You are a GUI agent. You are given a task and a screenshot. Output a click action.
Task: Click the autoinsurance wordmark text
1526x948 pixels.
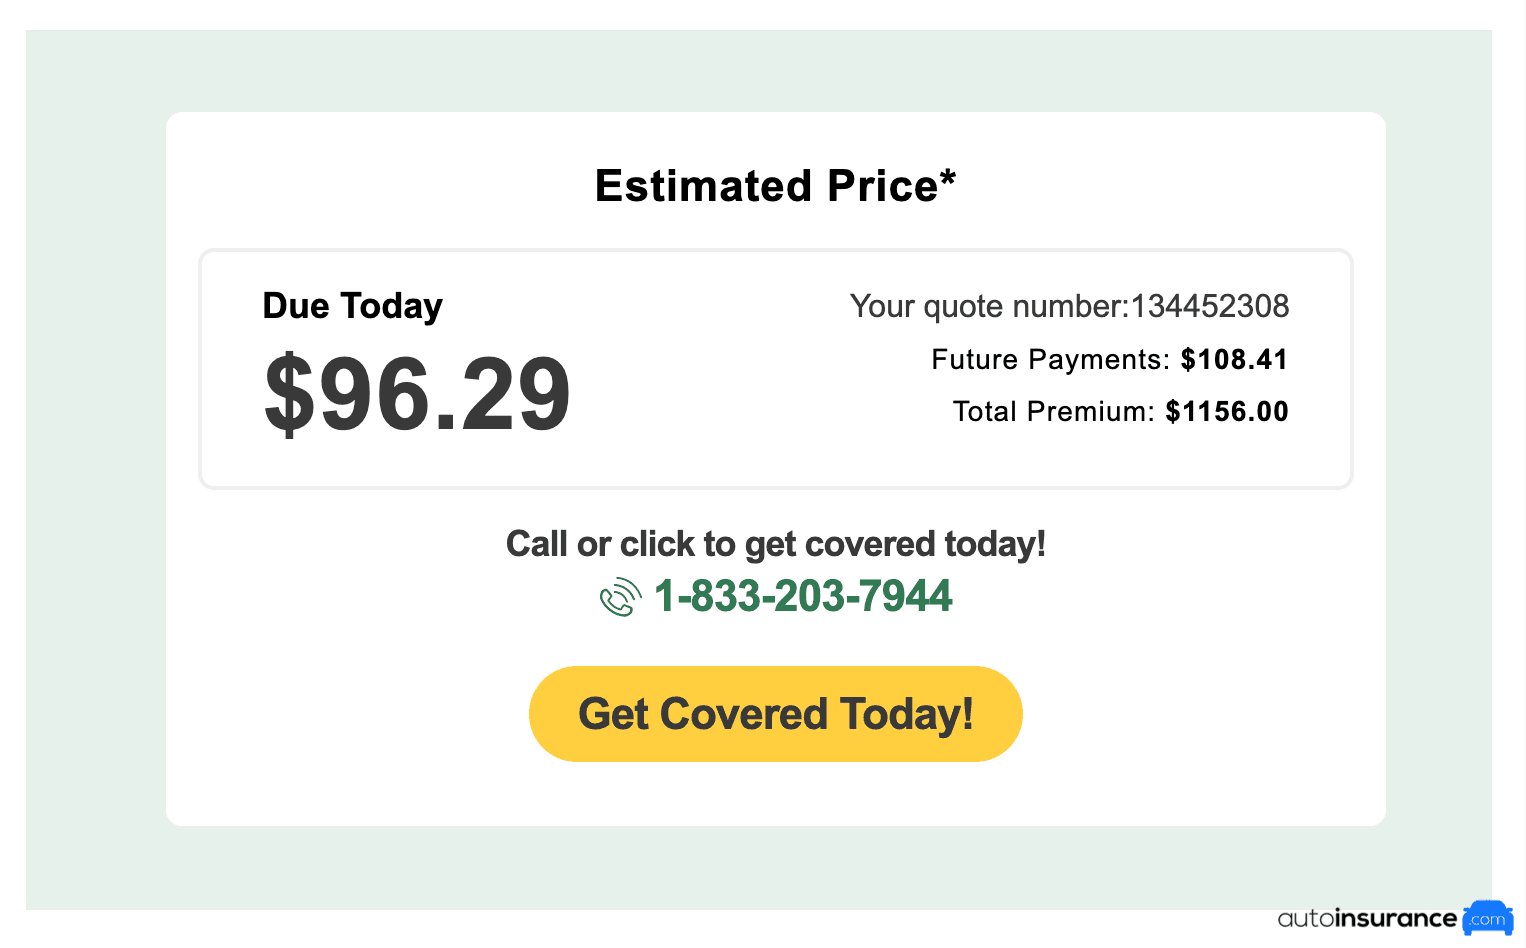coord(1366,918)
